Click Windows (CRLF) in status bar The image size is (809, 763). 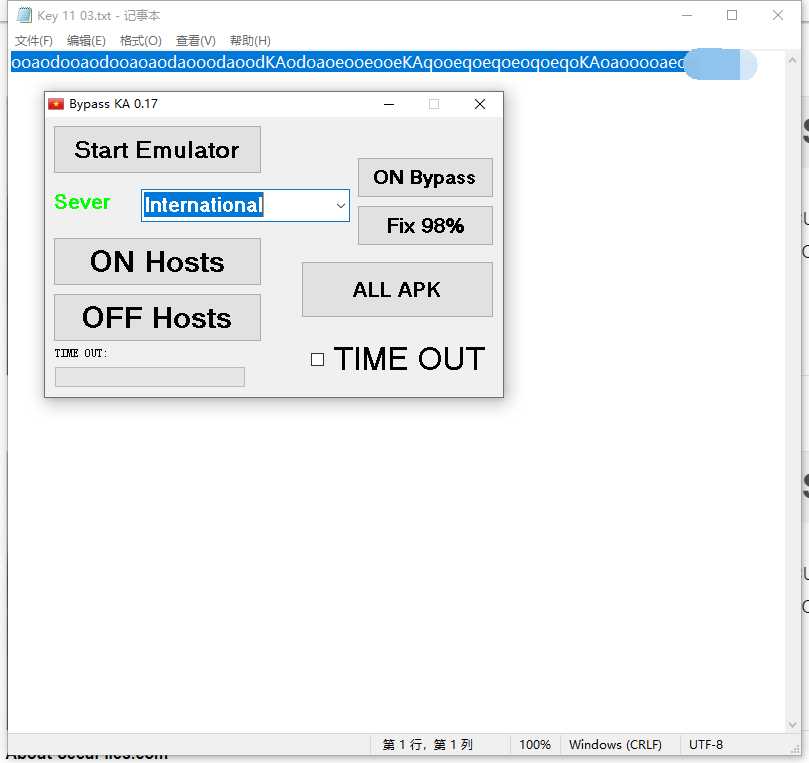tap(615, 744)
